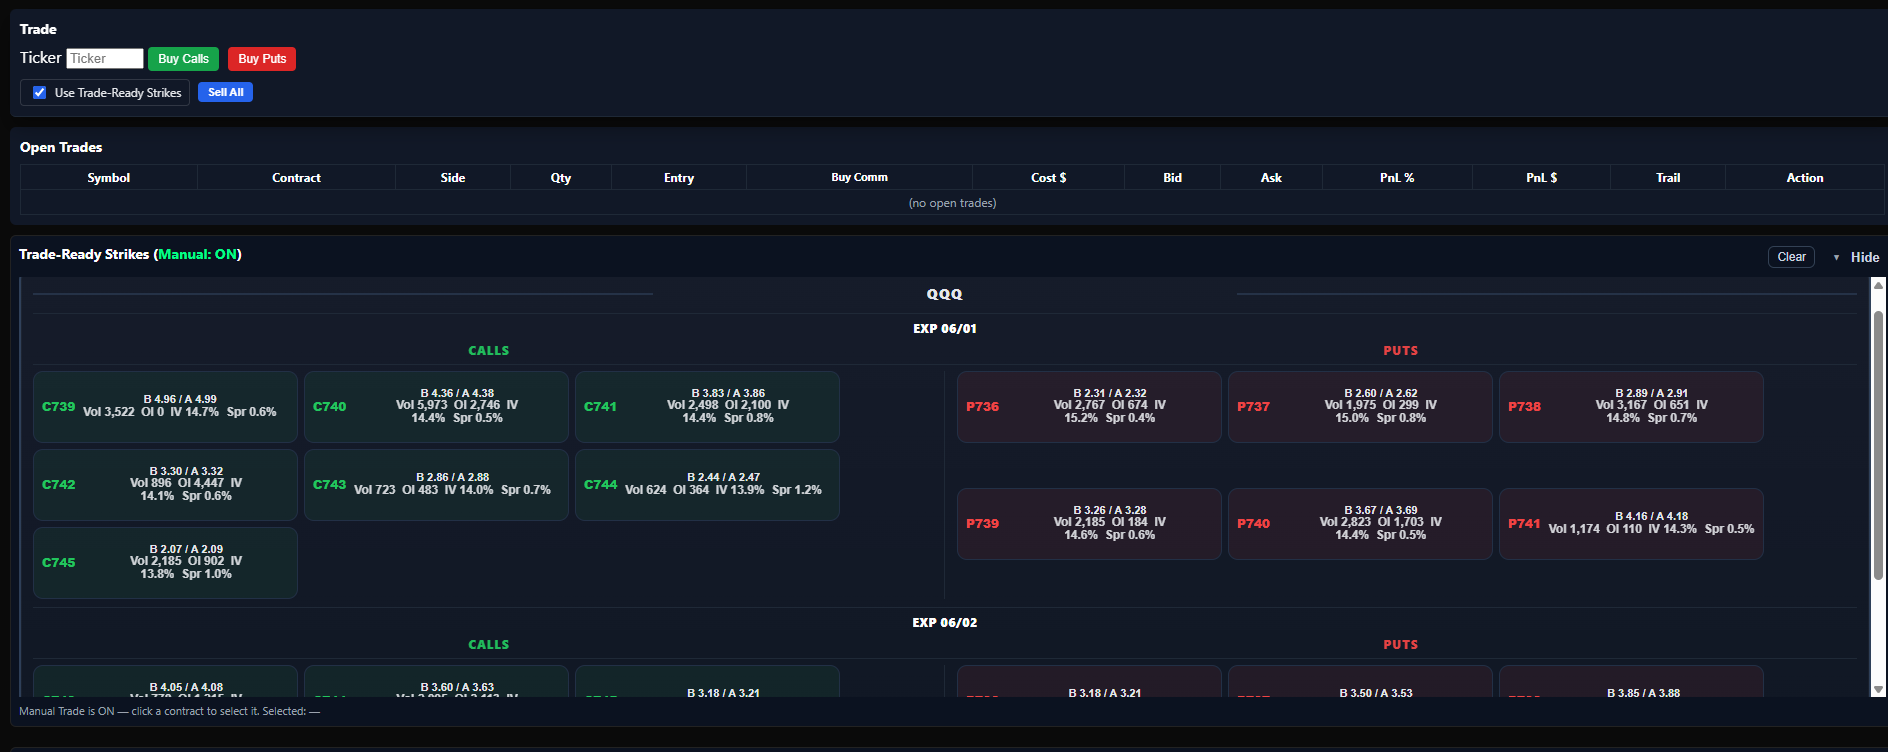This screenshot has height=752, width=1888.
Task: Select the P738 put contract
Action: pyautogui.click(x=1631, y=407)
